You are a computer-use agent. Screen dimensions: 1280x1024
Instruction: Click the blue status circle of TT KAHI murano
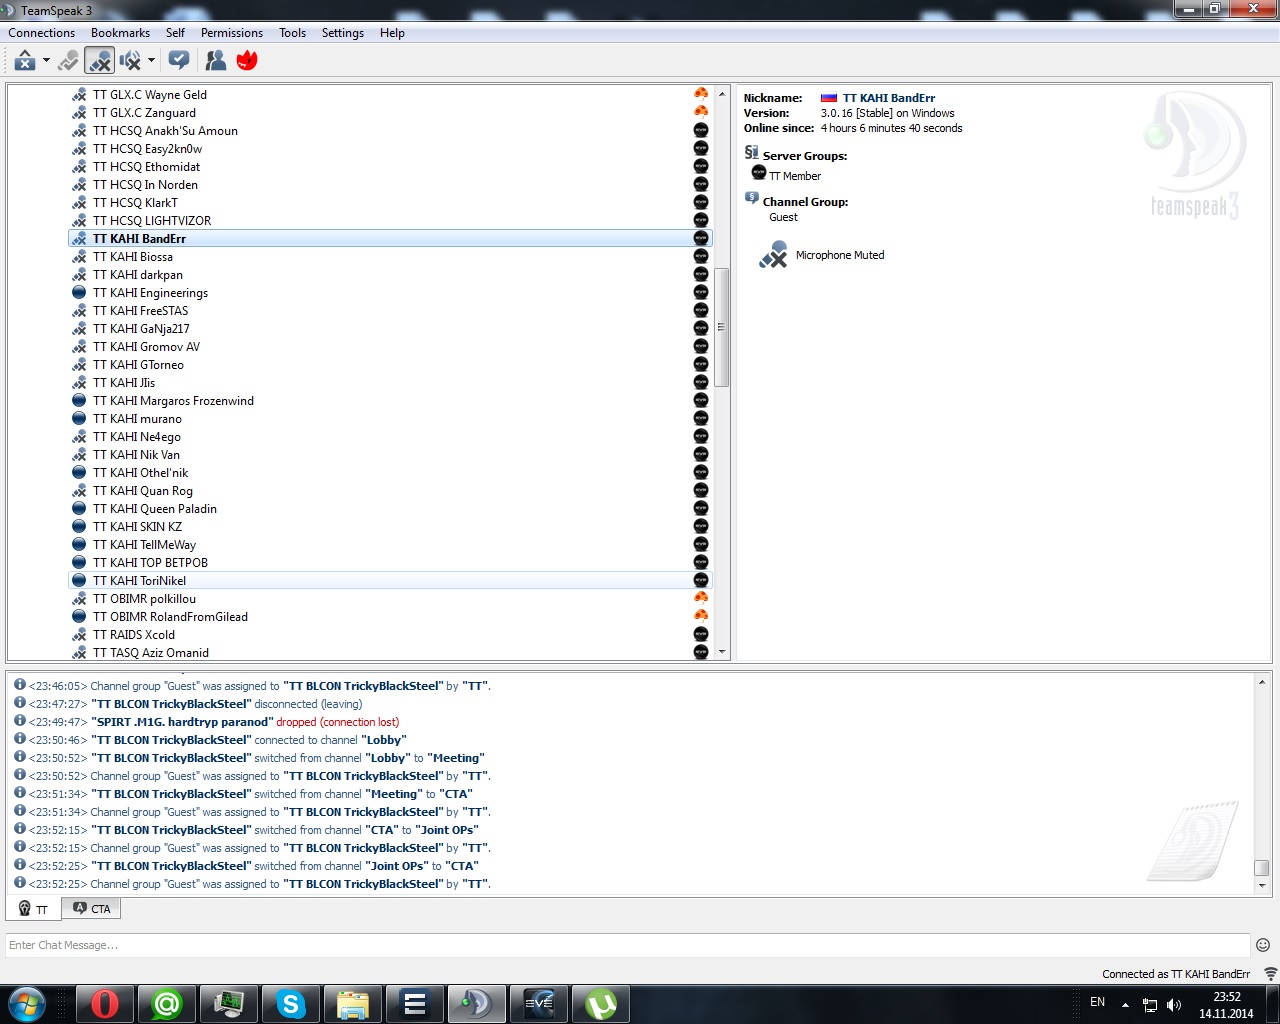79,419
